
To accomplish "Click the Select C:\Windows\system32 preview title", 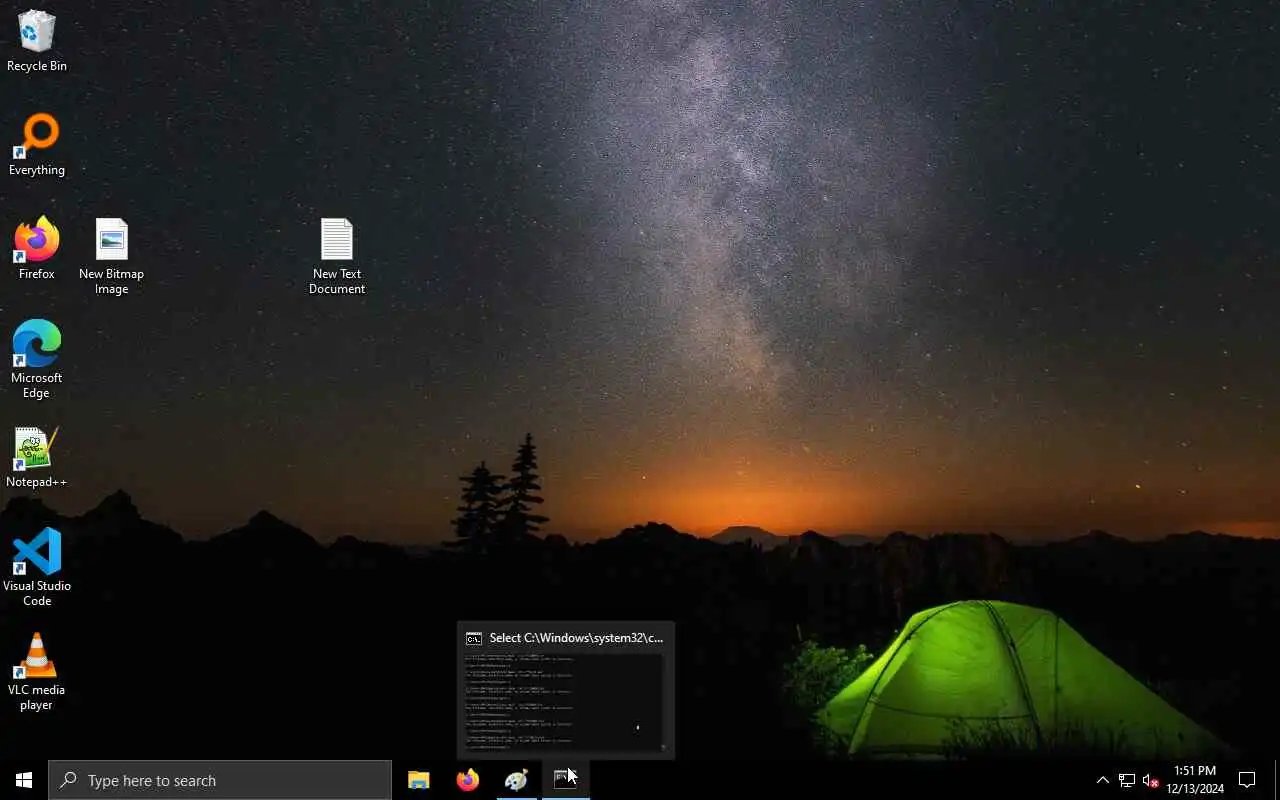I will click(576, 638).
